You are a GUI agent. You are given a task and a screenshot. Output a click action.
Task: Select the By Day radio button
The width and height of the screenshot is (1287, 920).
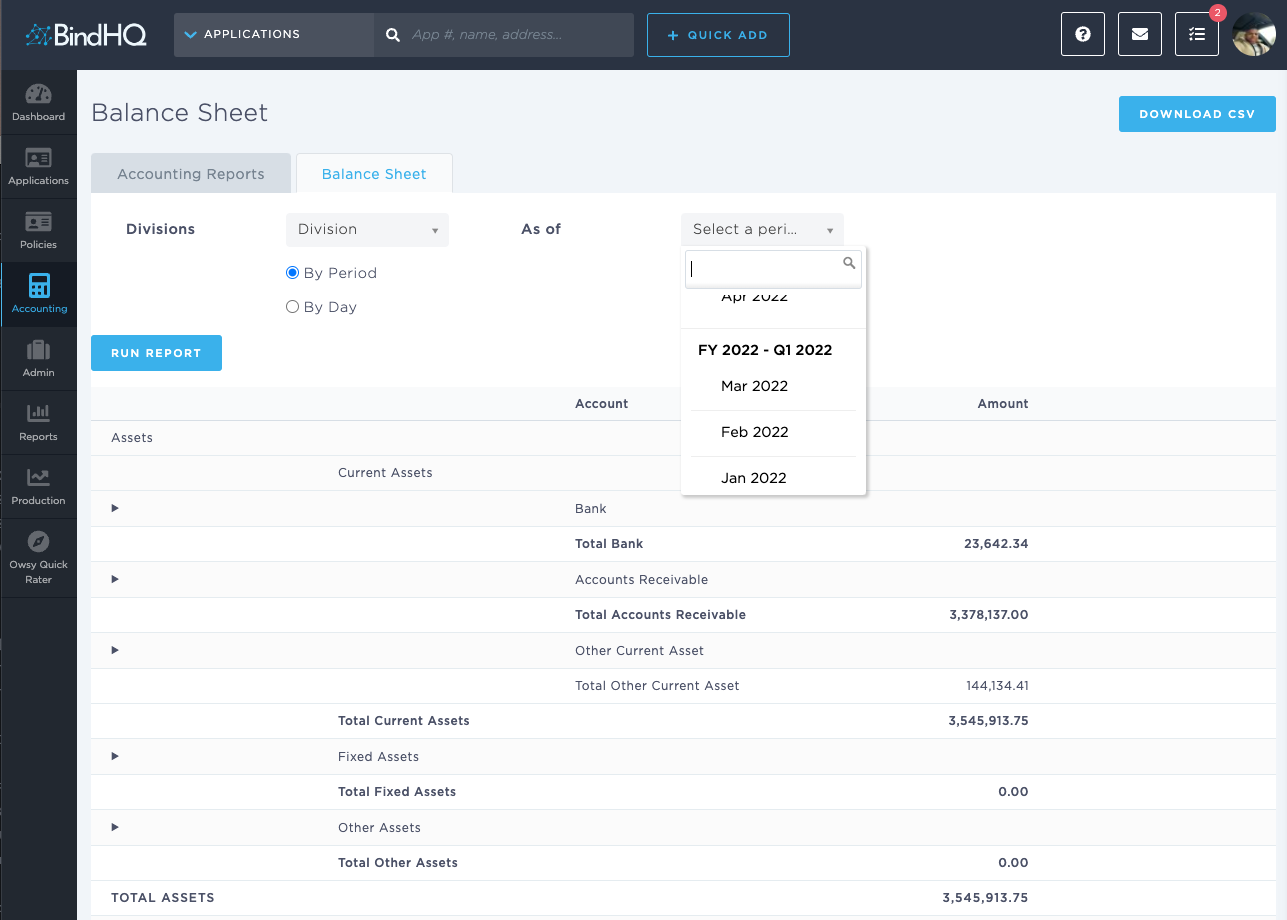292,307
